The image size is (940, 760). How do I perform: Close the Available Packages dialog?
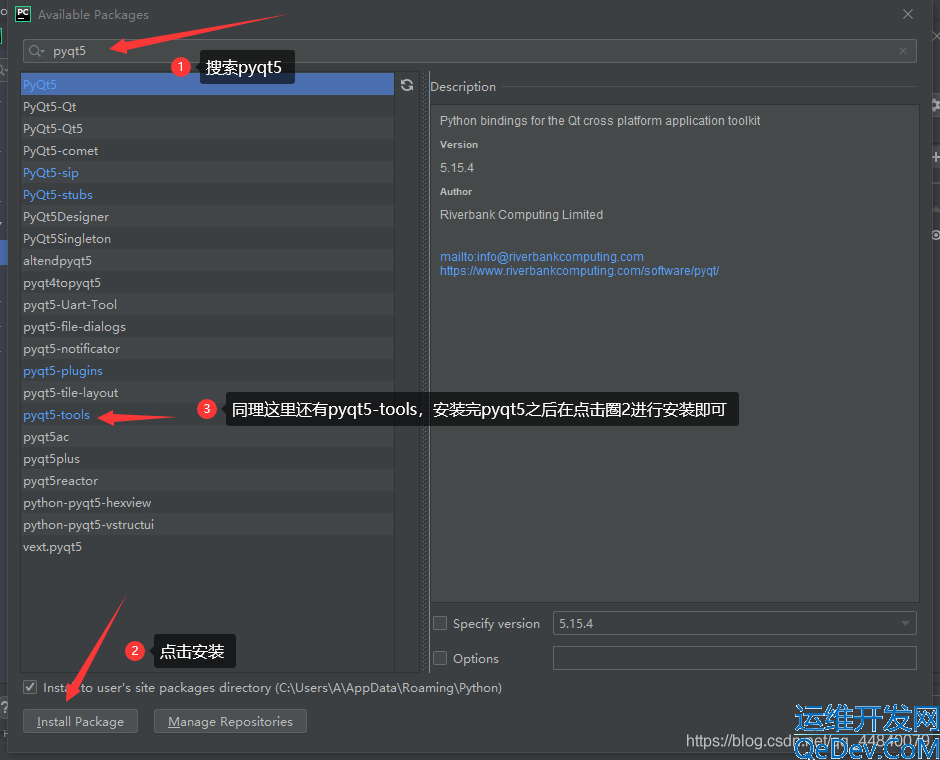(908, 14)
